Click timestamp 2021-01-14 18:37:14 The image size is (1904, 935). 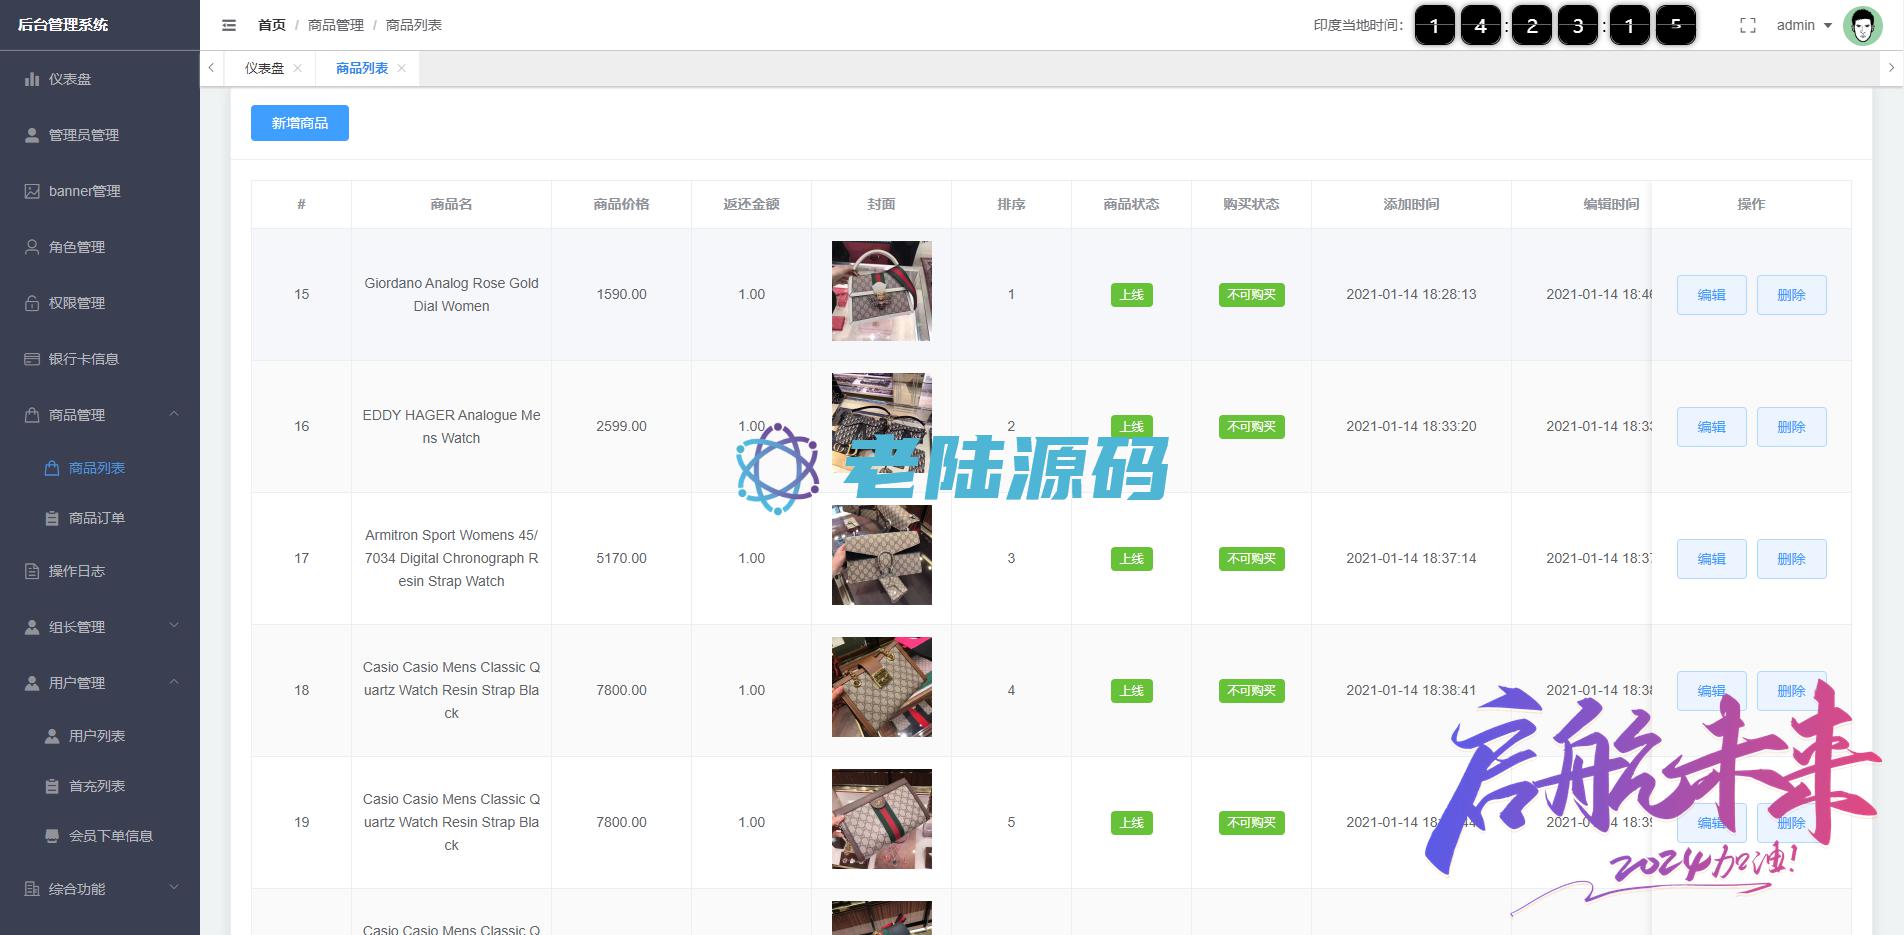click(x=1411, y=559)
